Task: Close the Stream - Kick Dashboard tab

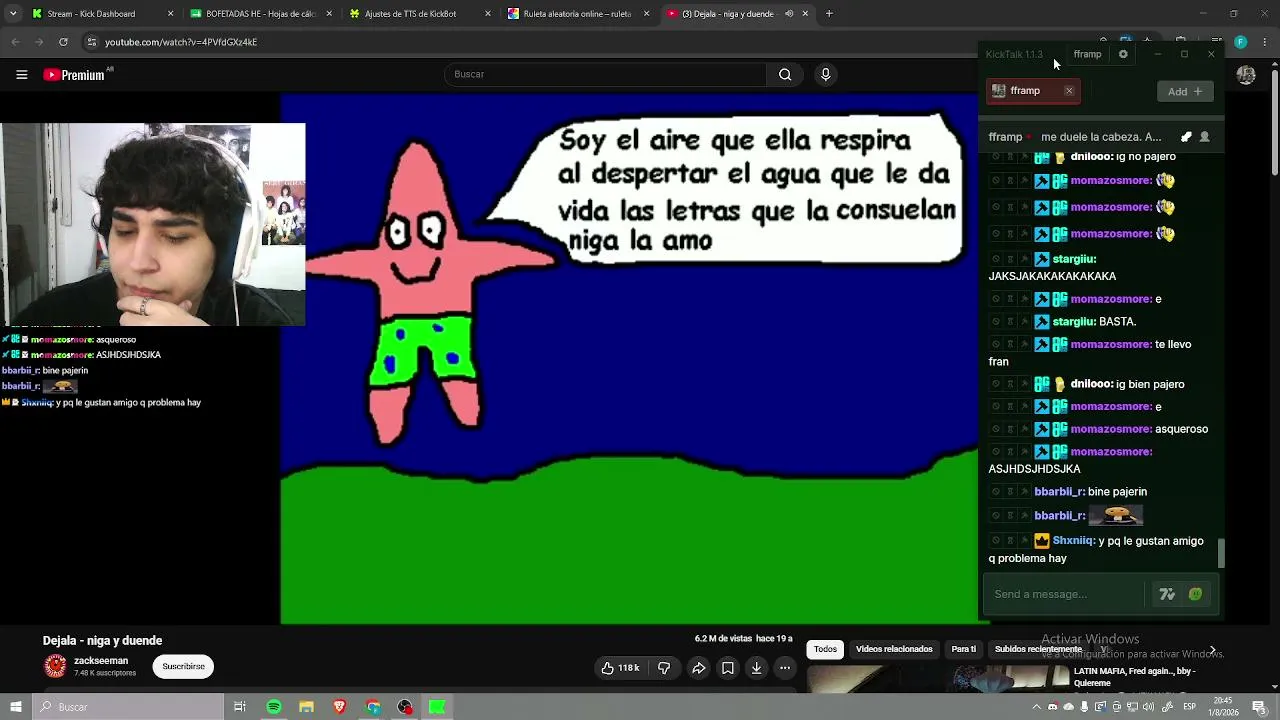Action: pyautogui.click(x=170, y=14)
